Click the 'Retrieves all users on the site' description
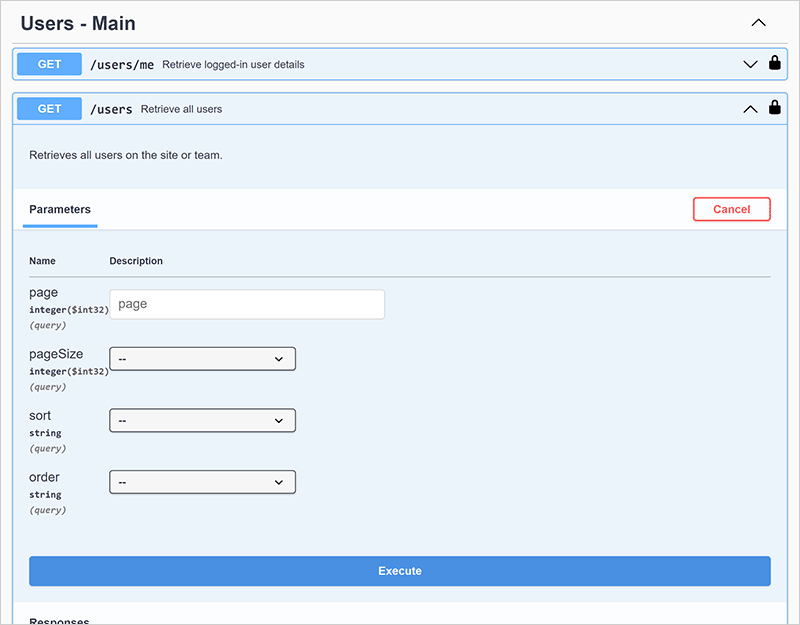Screen dimensions: 800x625 (125, 156)
